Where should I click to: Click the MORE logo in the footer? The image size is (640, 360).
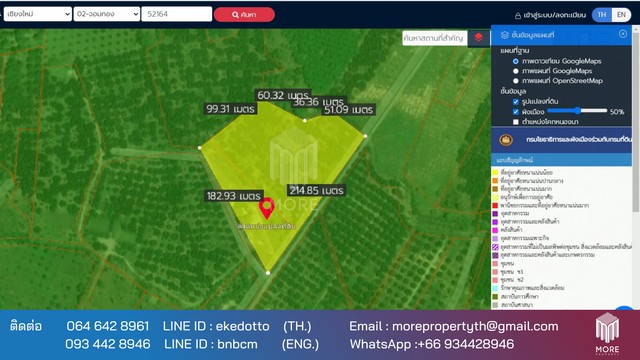[x=607, y=333]
